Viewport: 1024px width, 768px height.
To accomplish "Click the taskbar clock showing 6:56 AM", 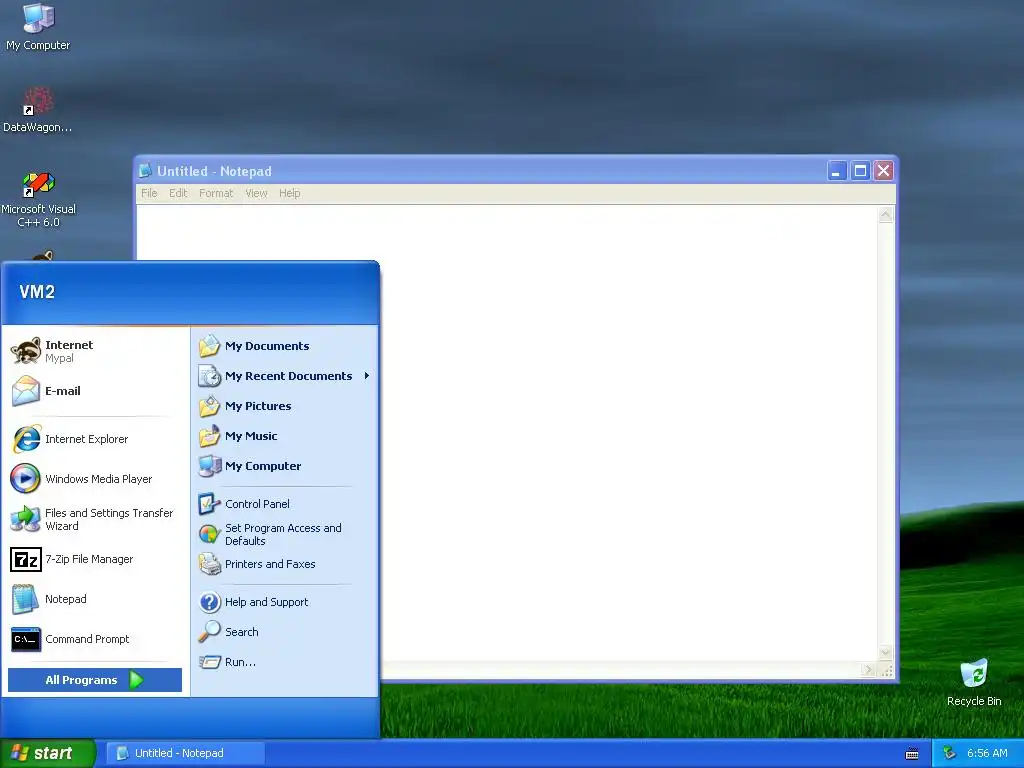I will [x=987, y=753].
